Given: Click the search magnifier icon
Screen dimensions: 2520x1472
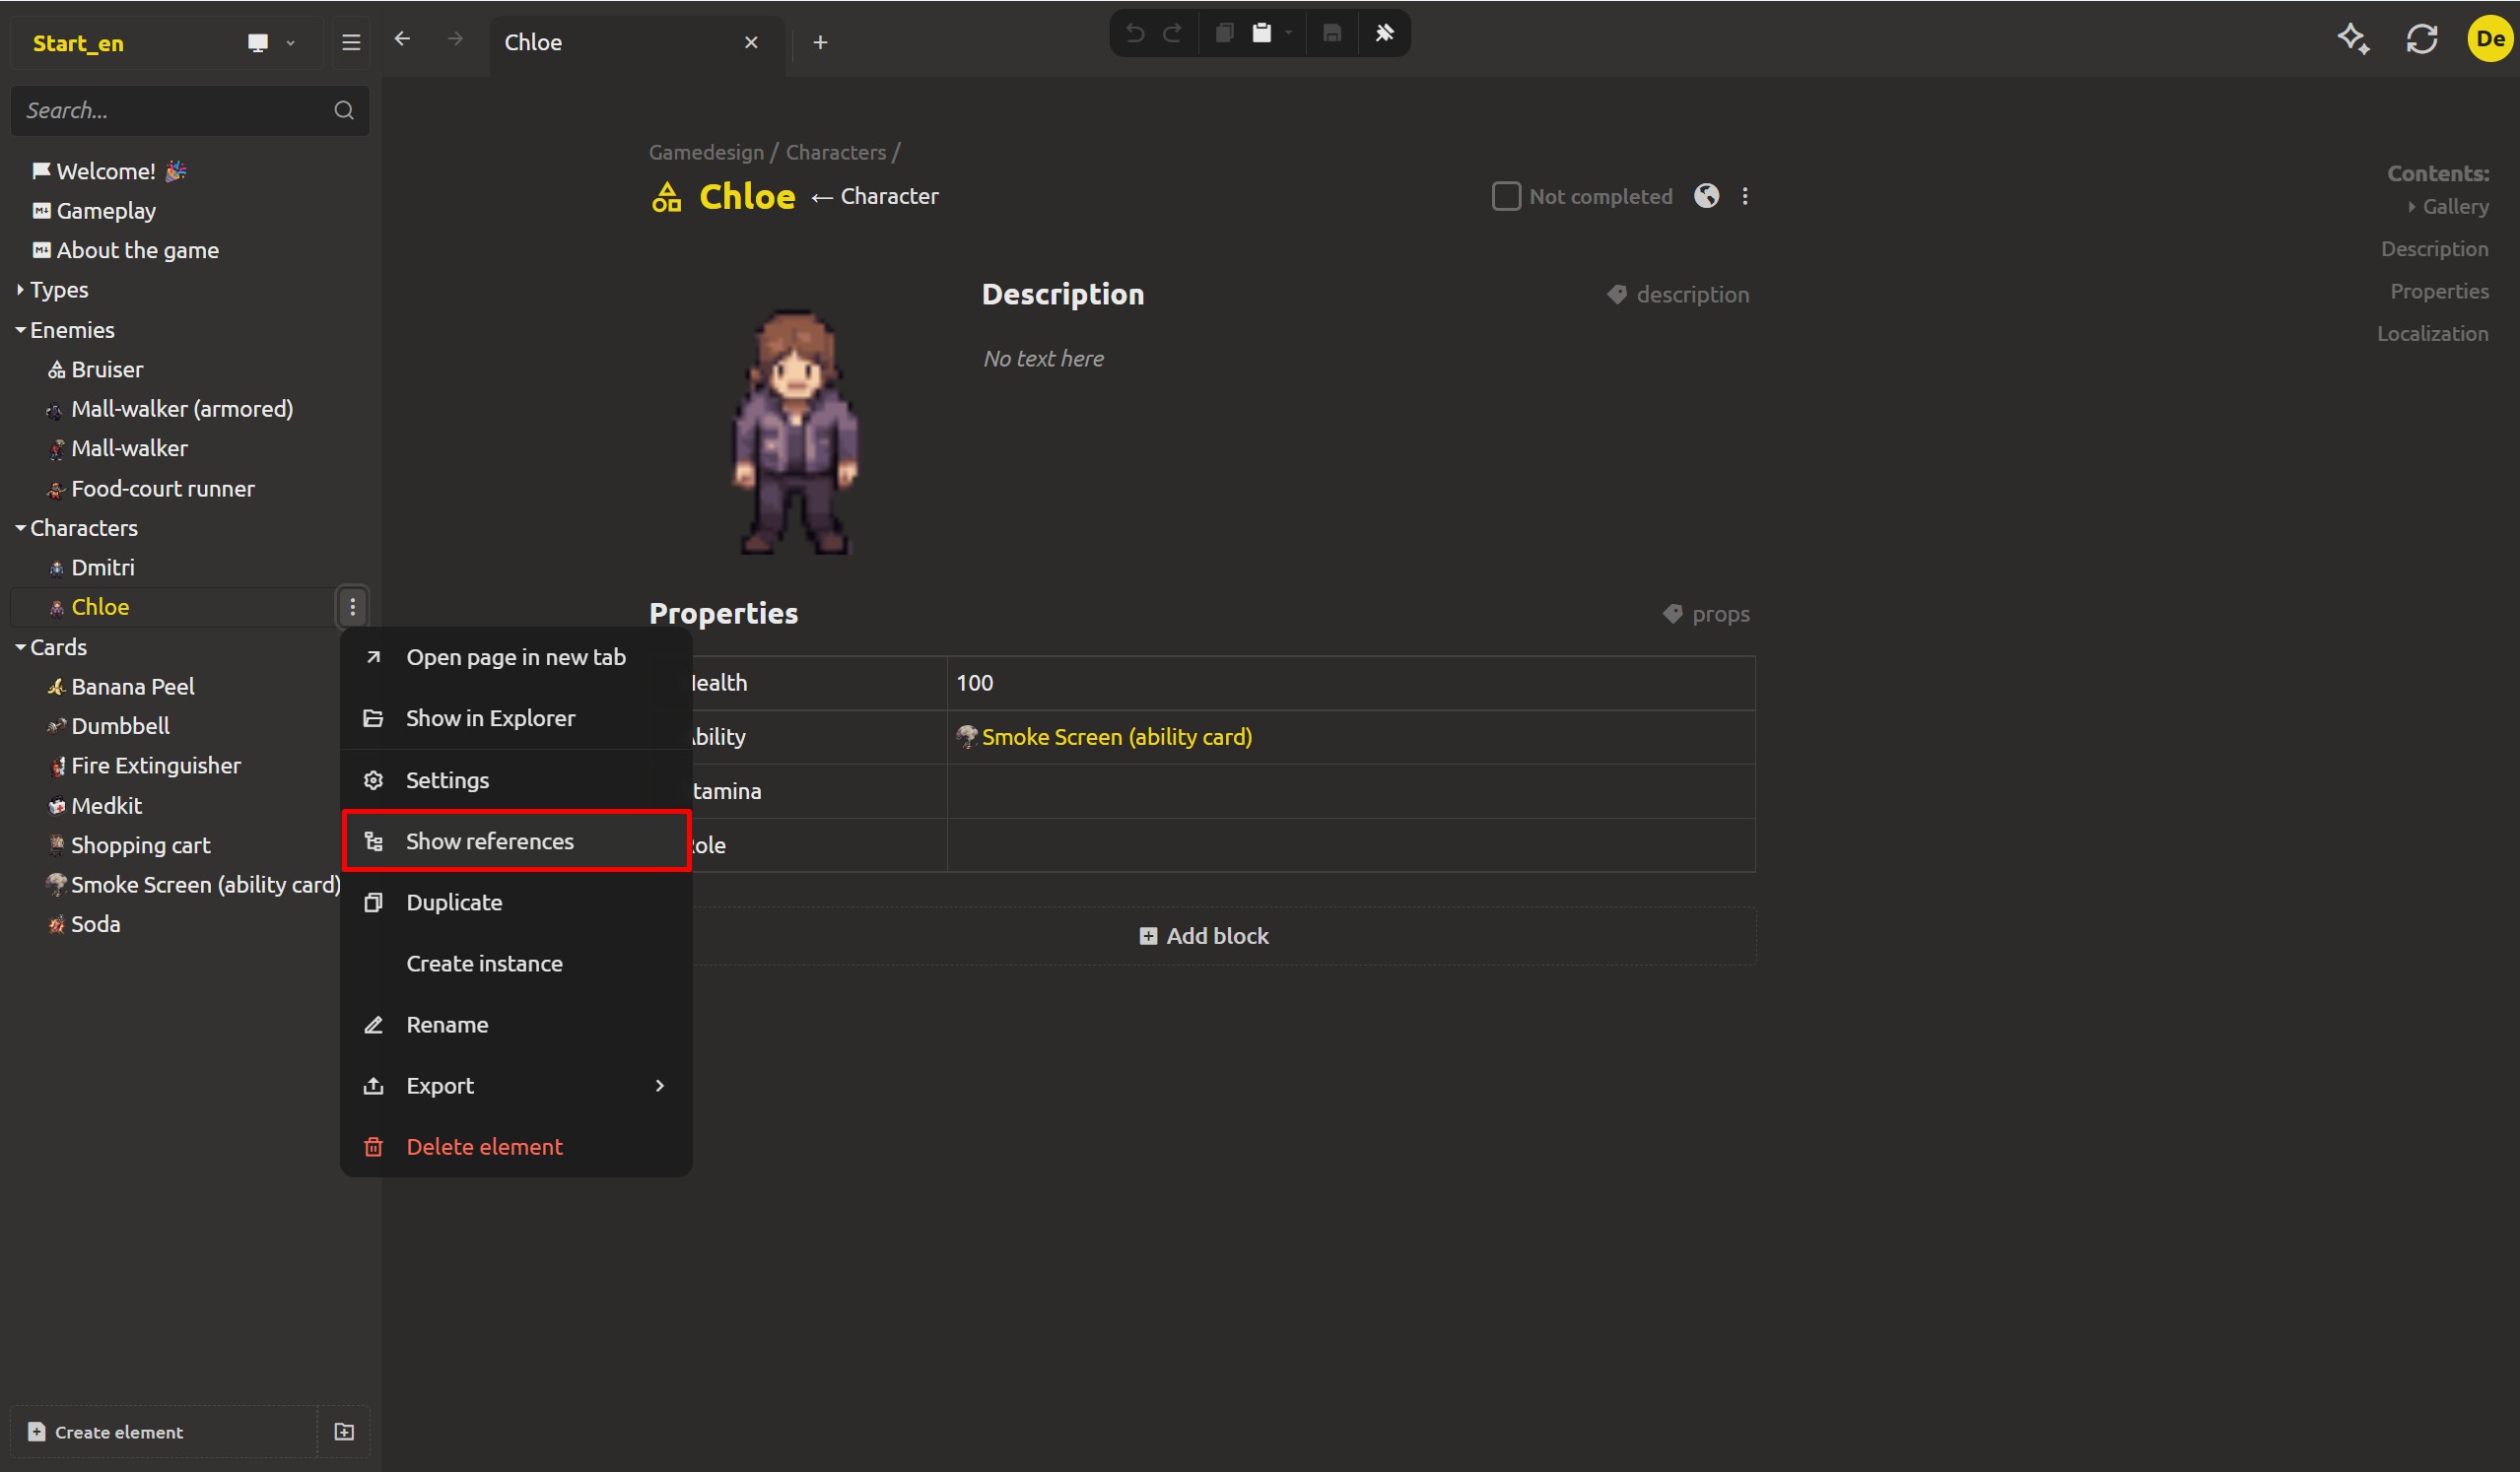Looking at the screenshot, I should (344, 110).
